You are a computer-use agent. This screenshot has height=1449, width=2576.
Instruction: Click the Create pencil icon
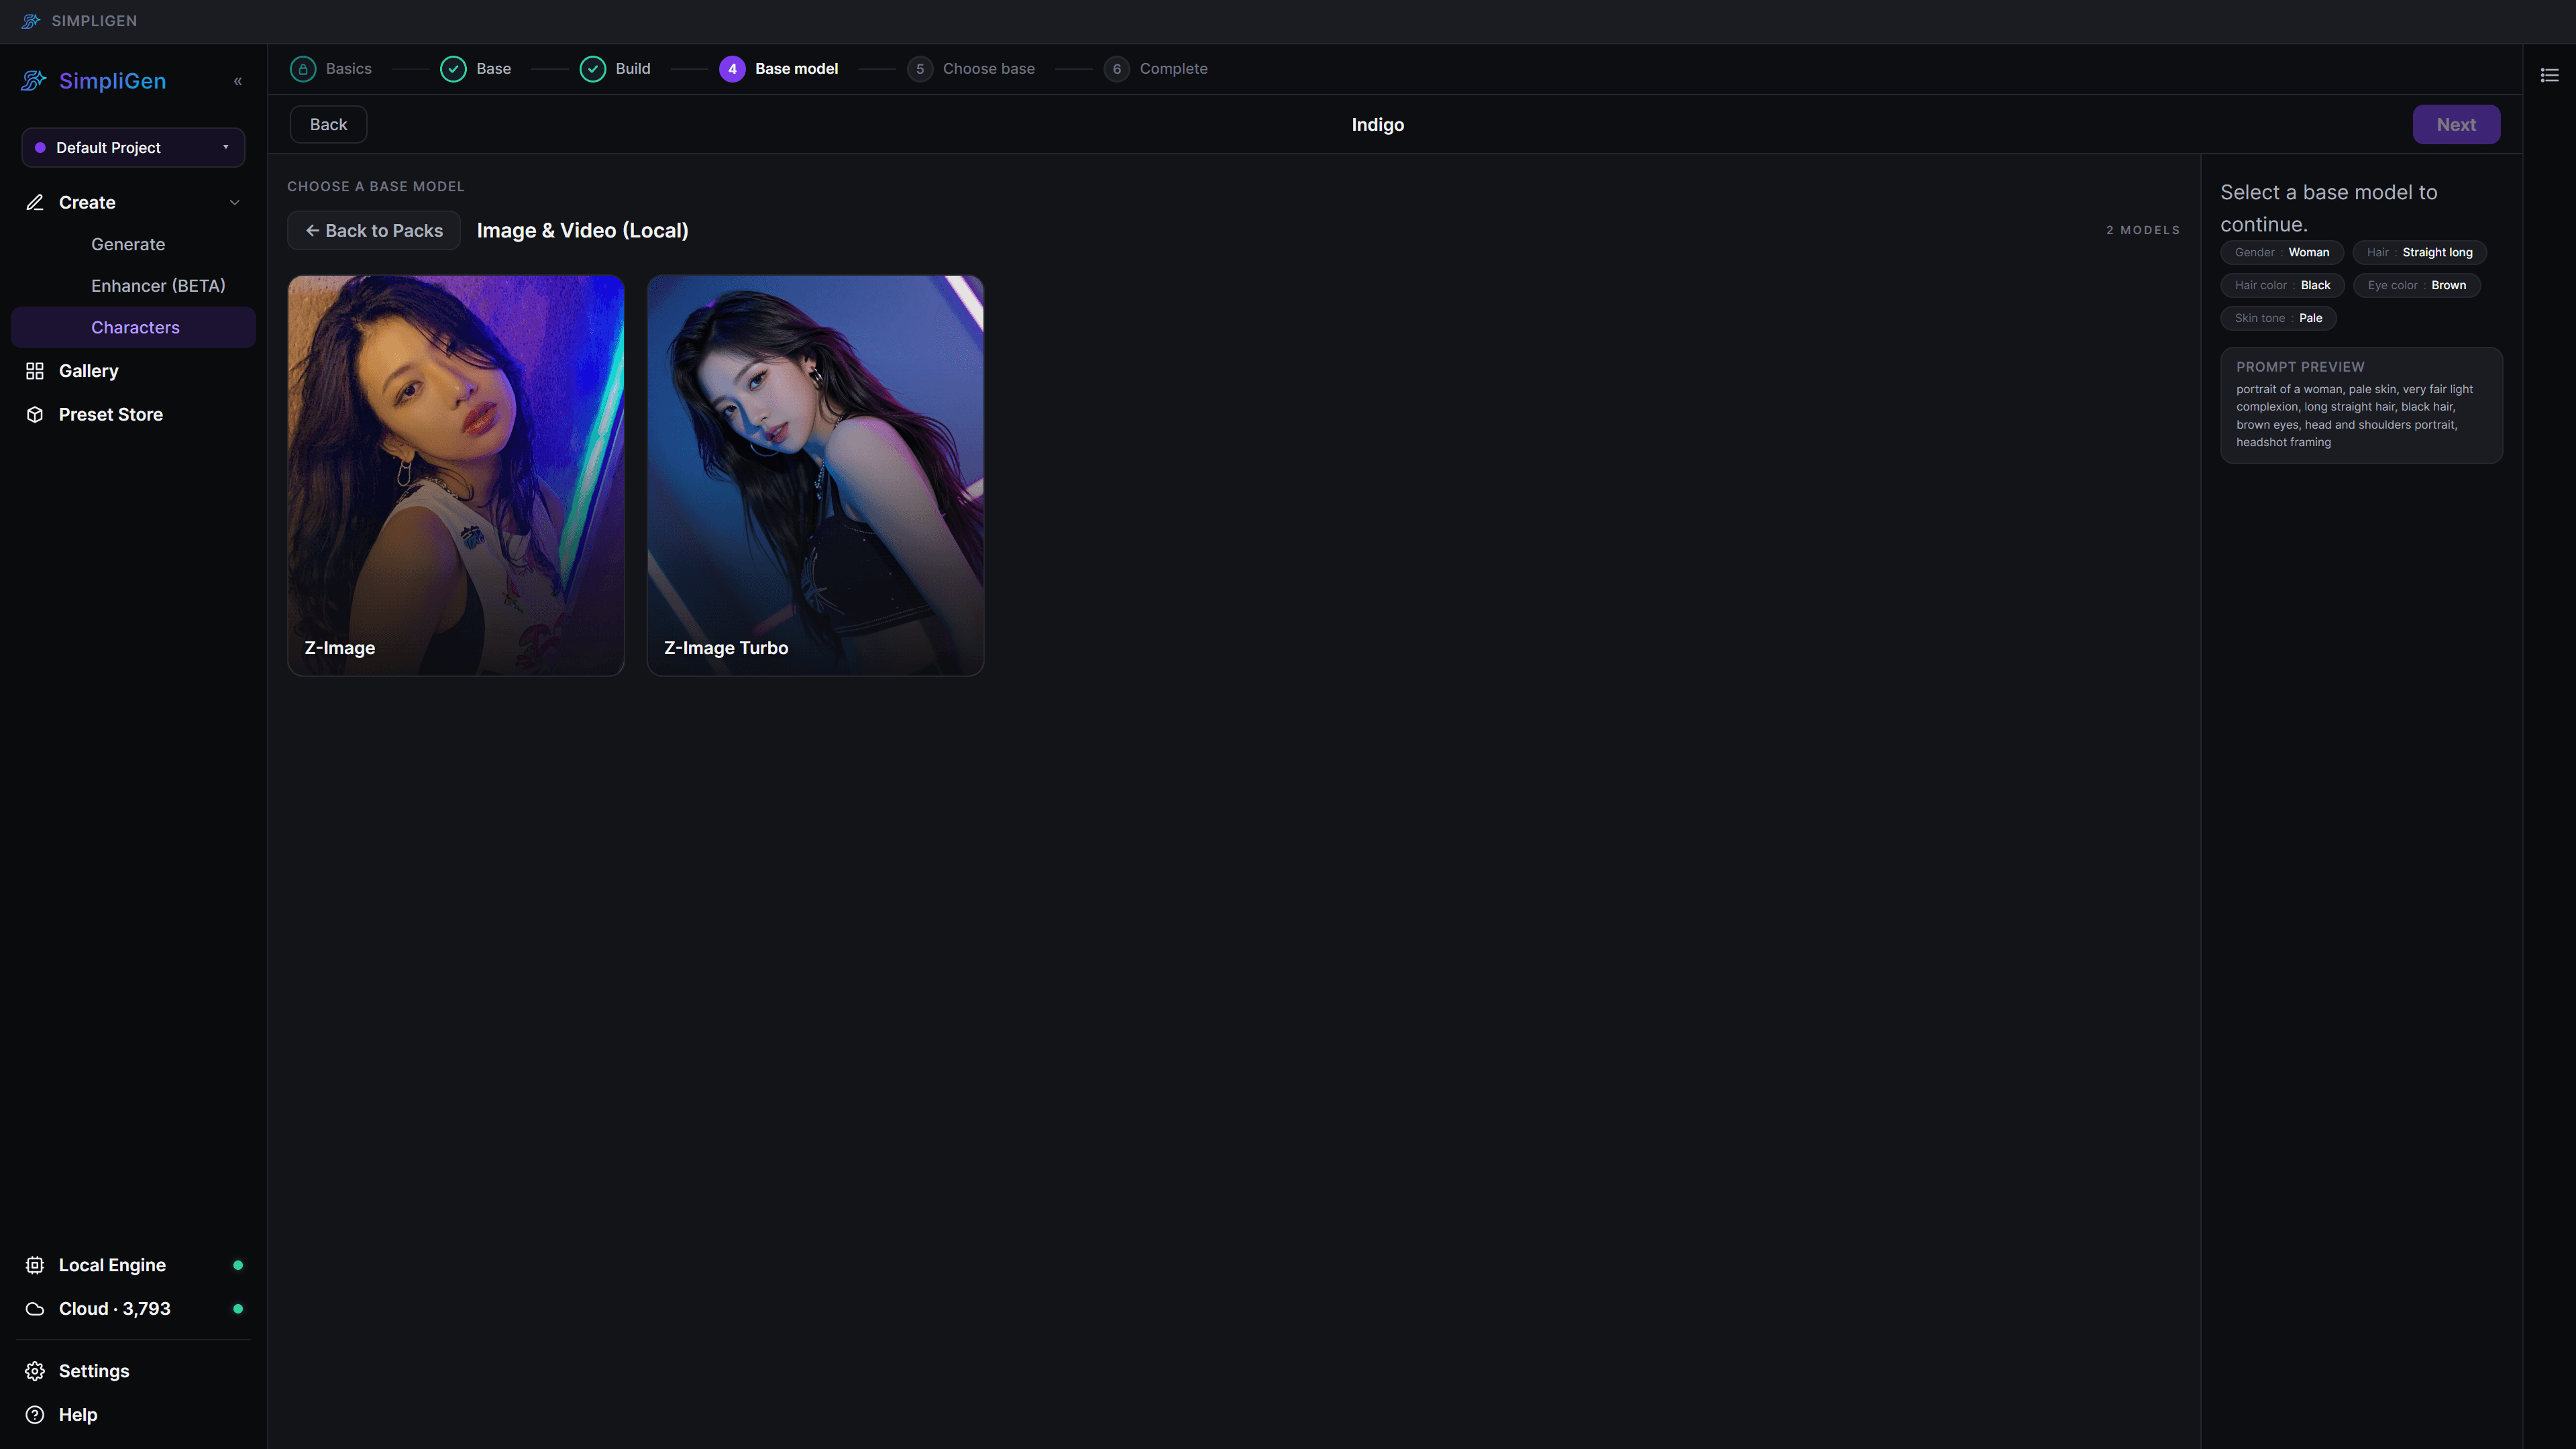point(35,202)
